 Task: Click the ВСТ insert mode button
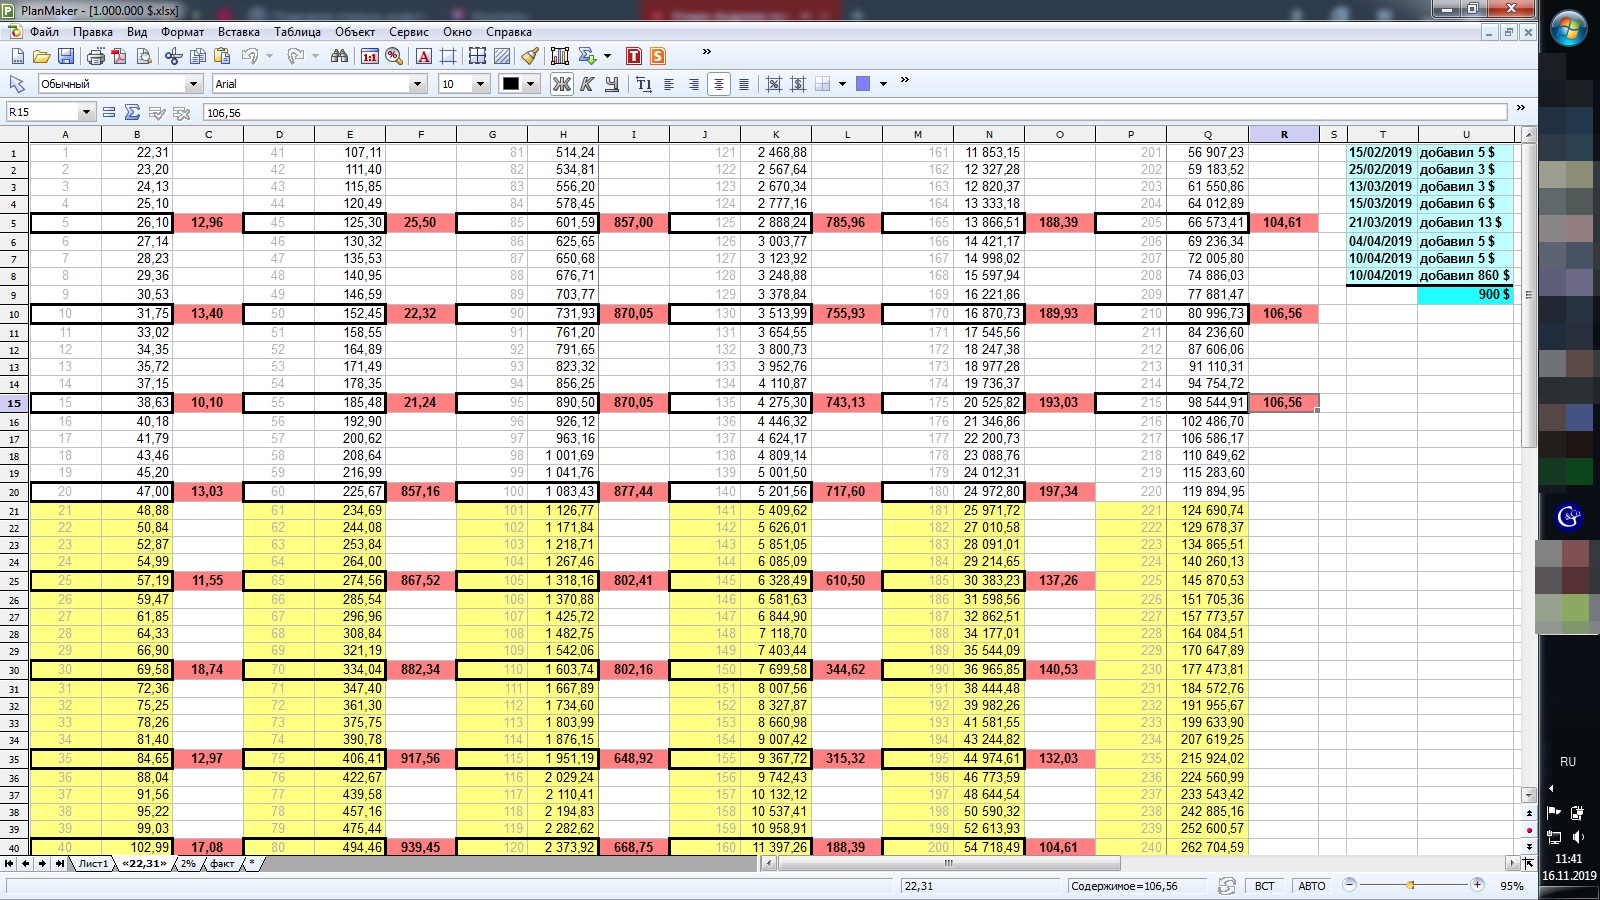[1264, 886]
